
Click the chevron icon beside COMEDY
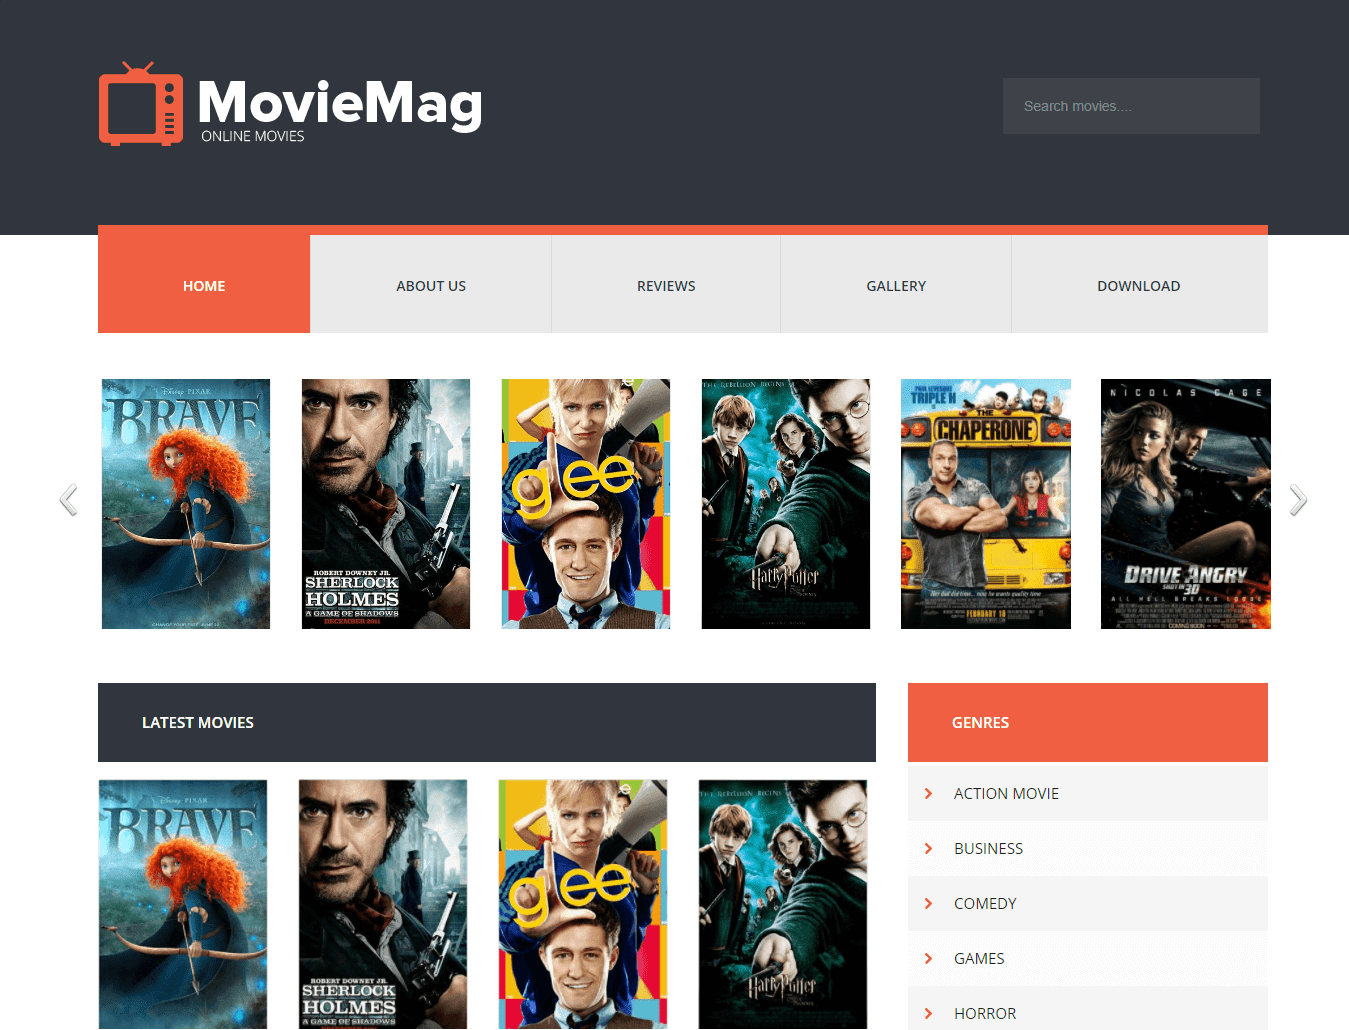[929, 903]
